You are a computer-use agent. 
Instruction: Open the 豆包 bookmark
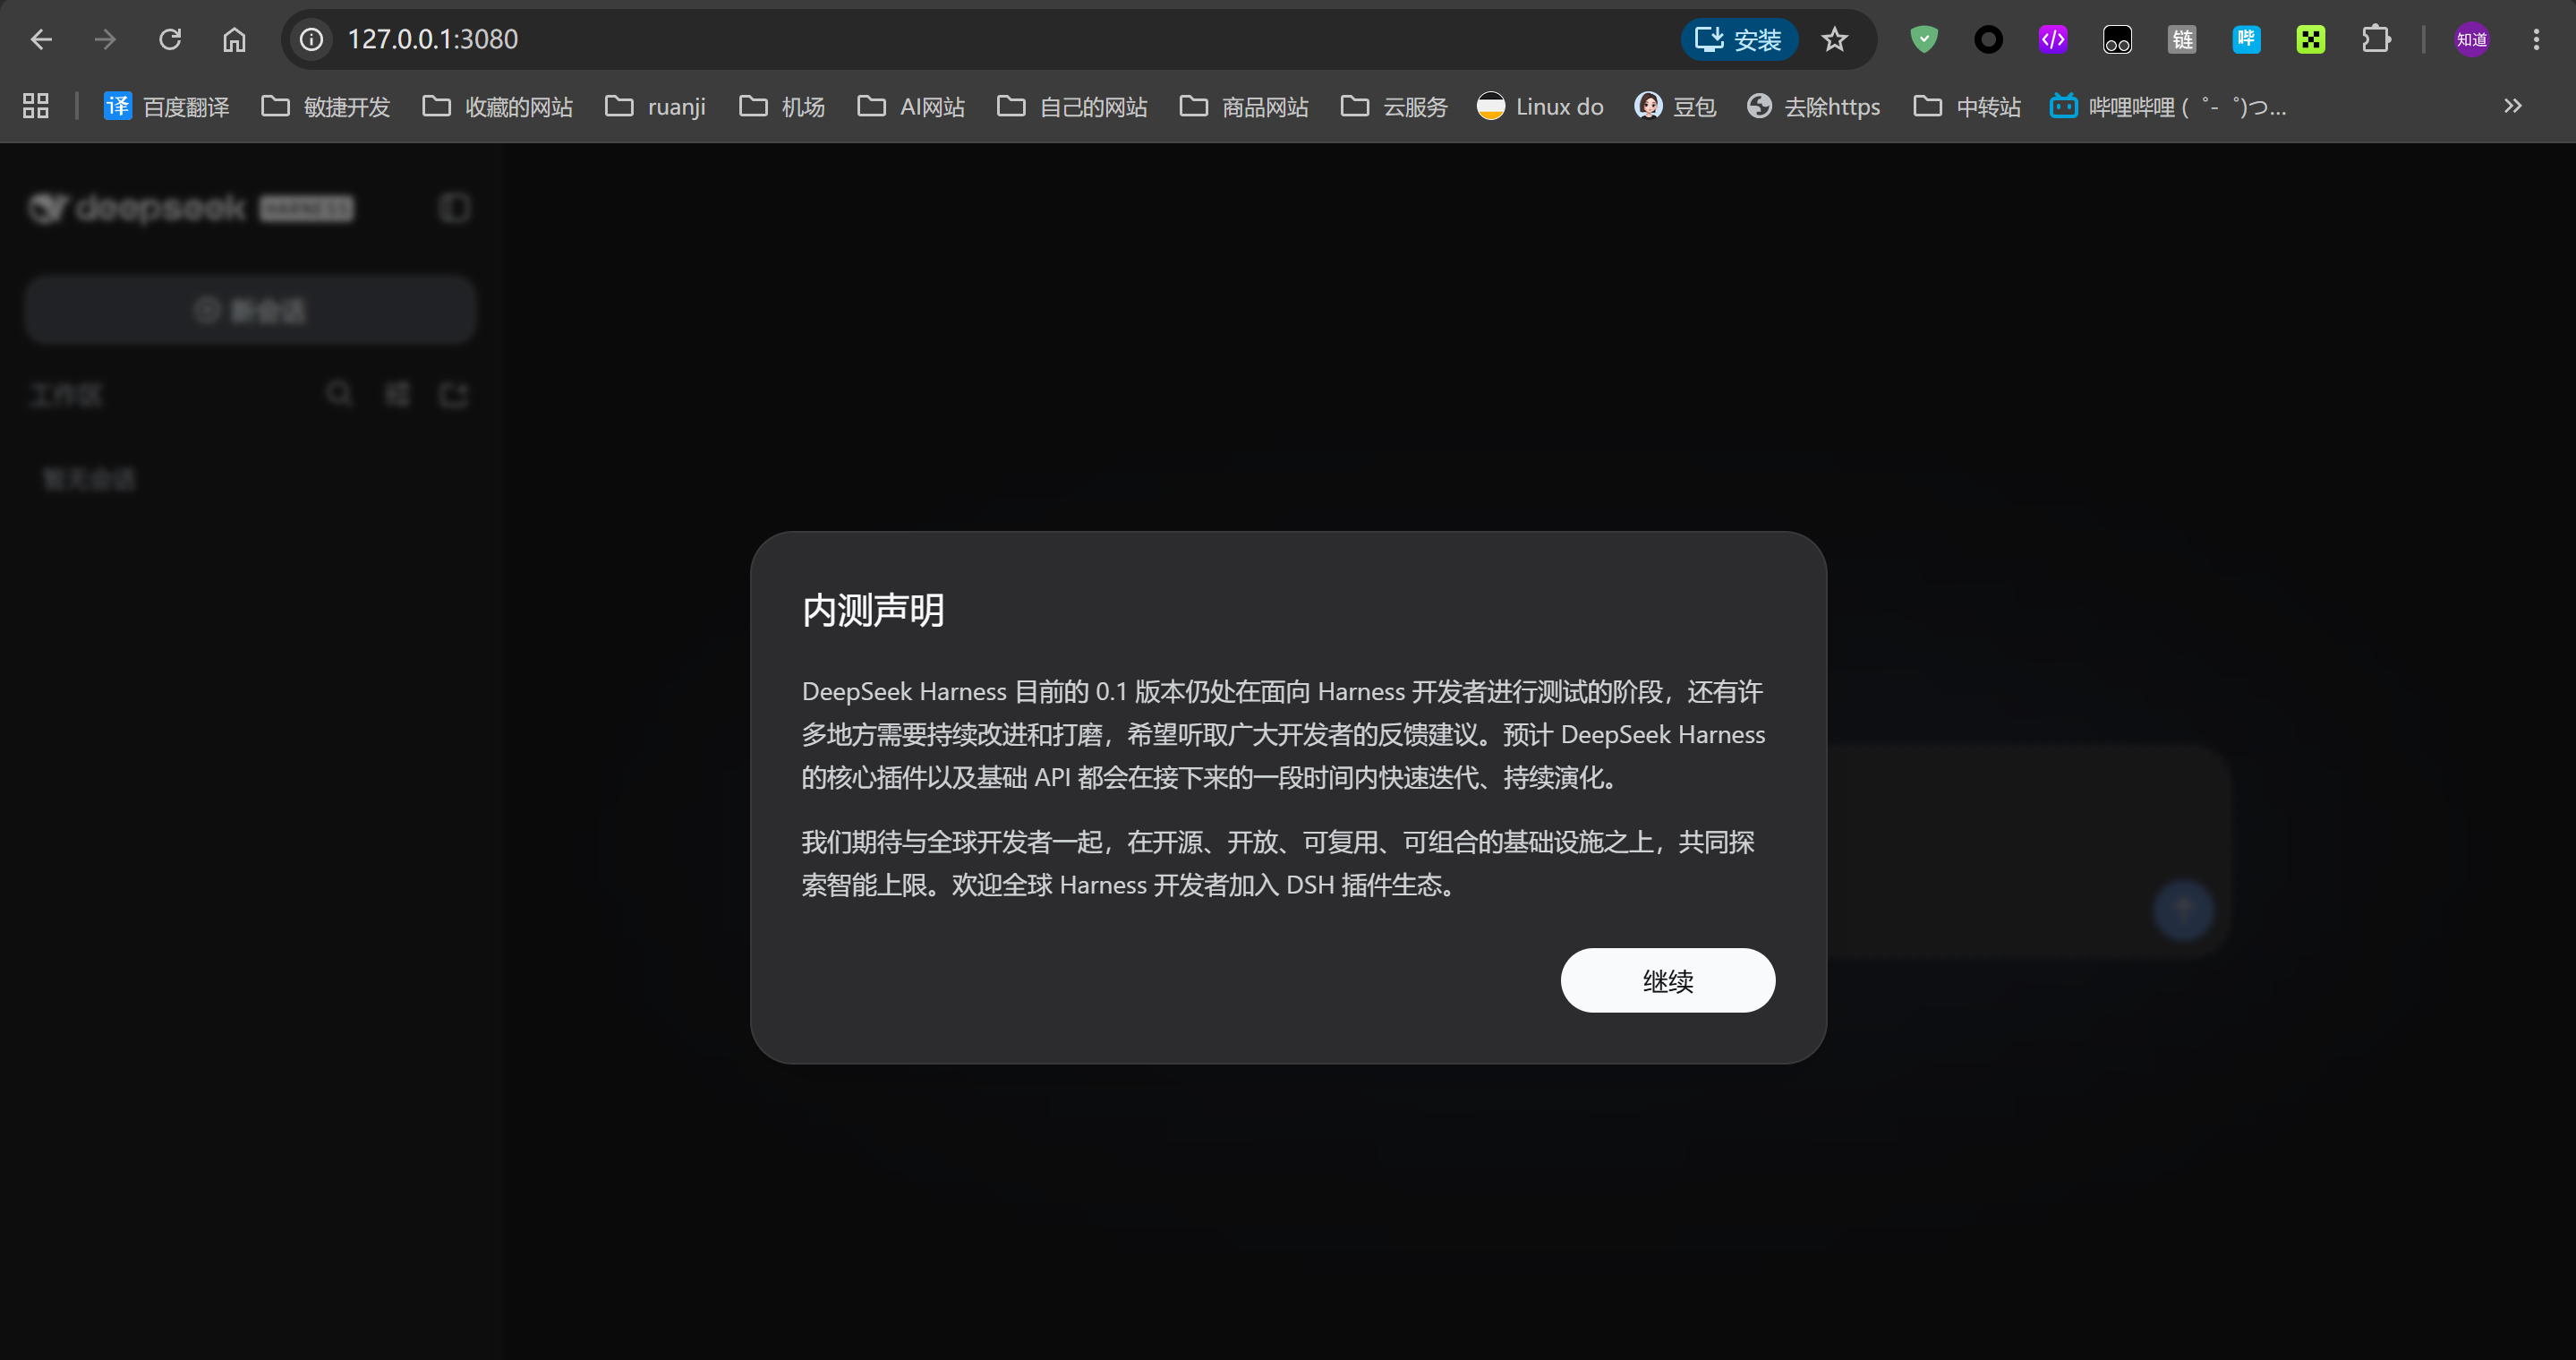(x=1675, y=106)
